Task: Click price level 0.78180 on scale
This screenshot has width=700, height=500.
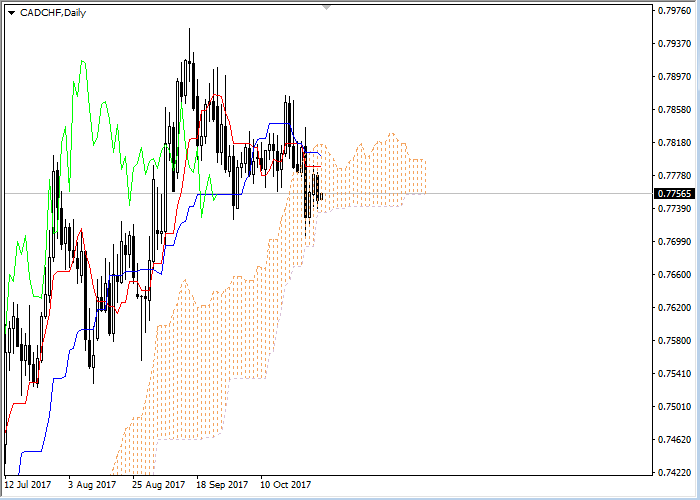Action: click(675, 142)
